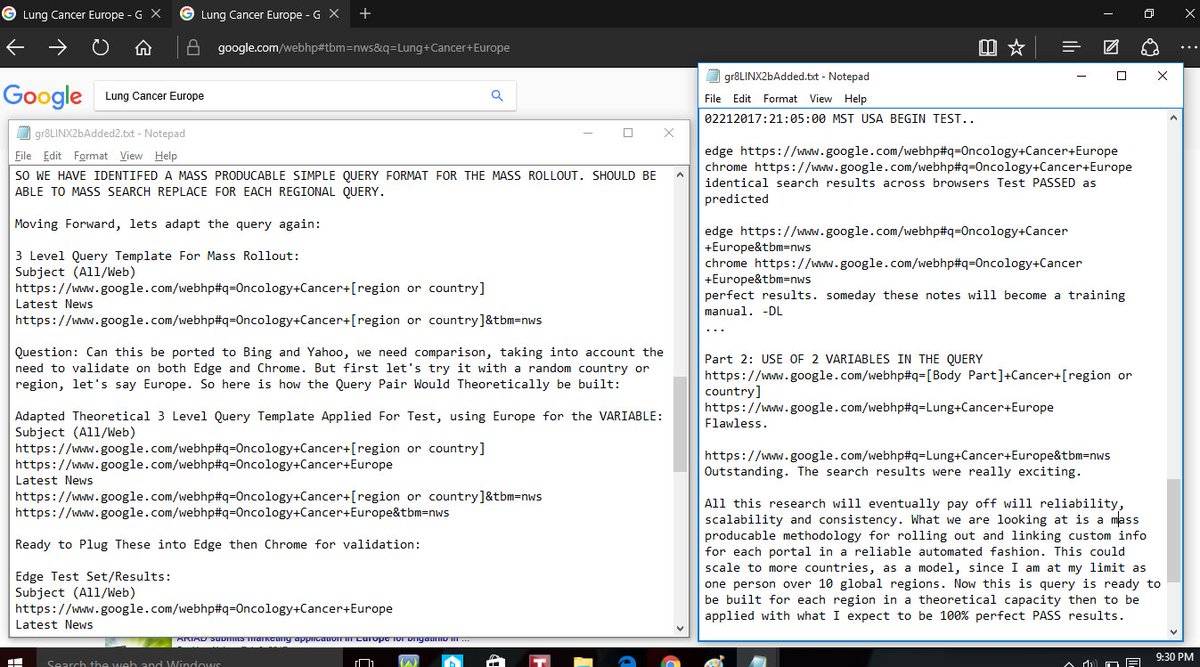This screenshot has width=1200, height=667.
Task: Maximize the gr8LINX2bAdded2.txt Notepad window
Action: point(628,133)
